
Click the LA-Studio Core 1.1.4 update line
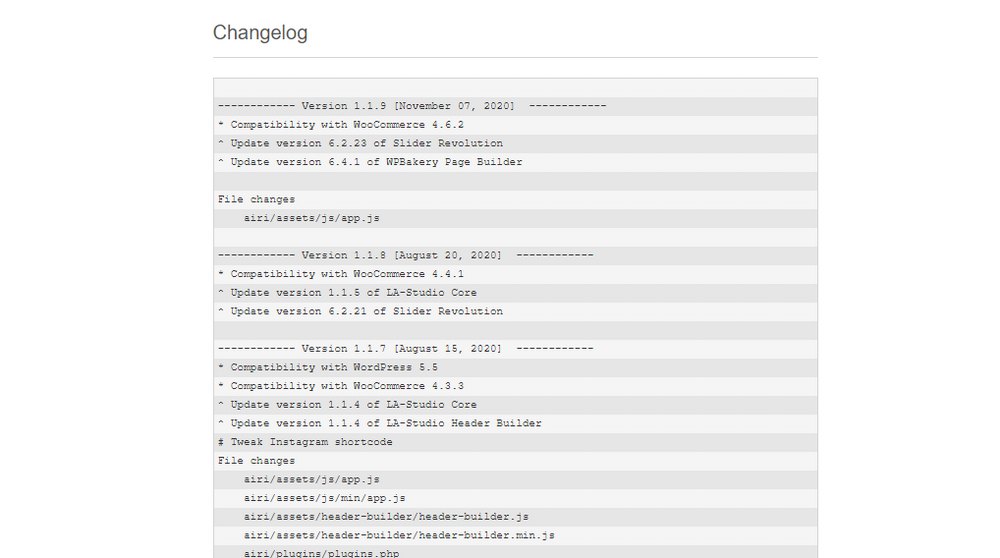pos(347,405)
